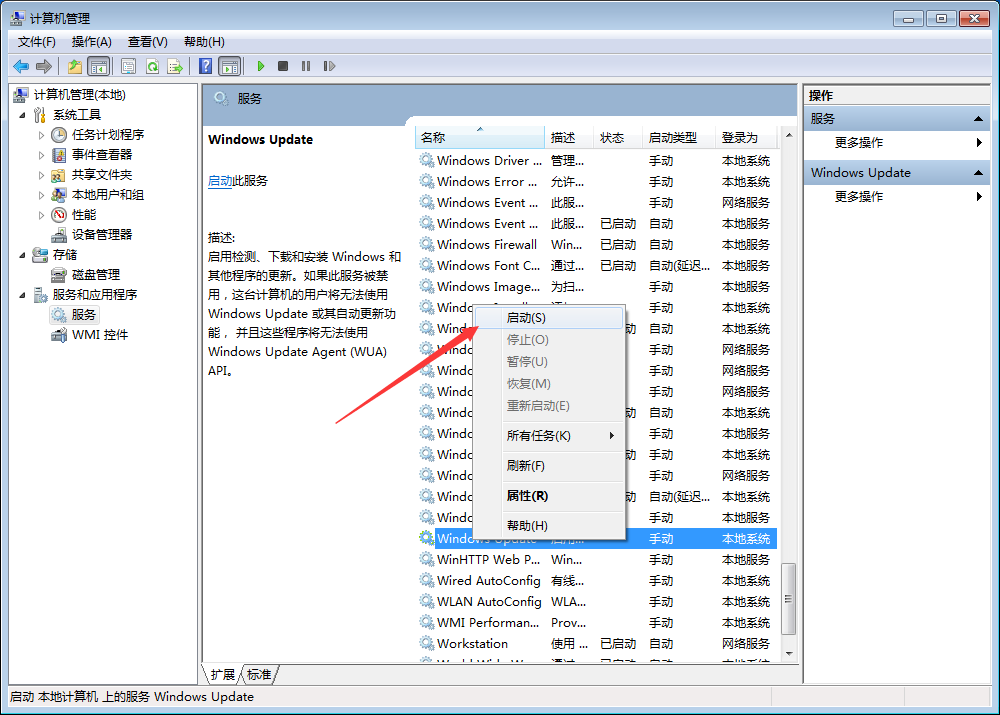Expand the 共享文件夹 node arrow
This screenshot has height=715, width=1000.
(41, 175)
